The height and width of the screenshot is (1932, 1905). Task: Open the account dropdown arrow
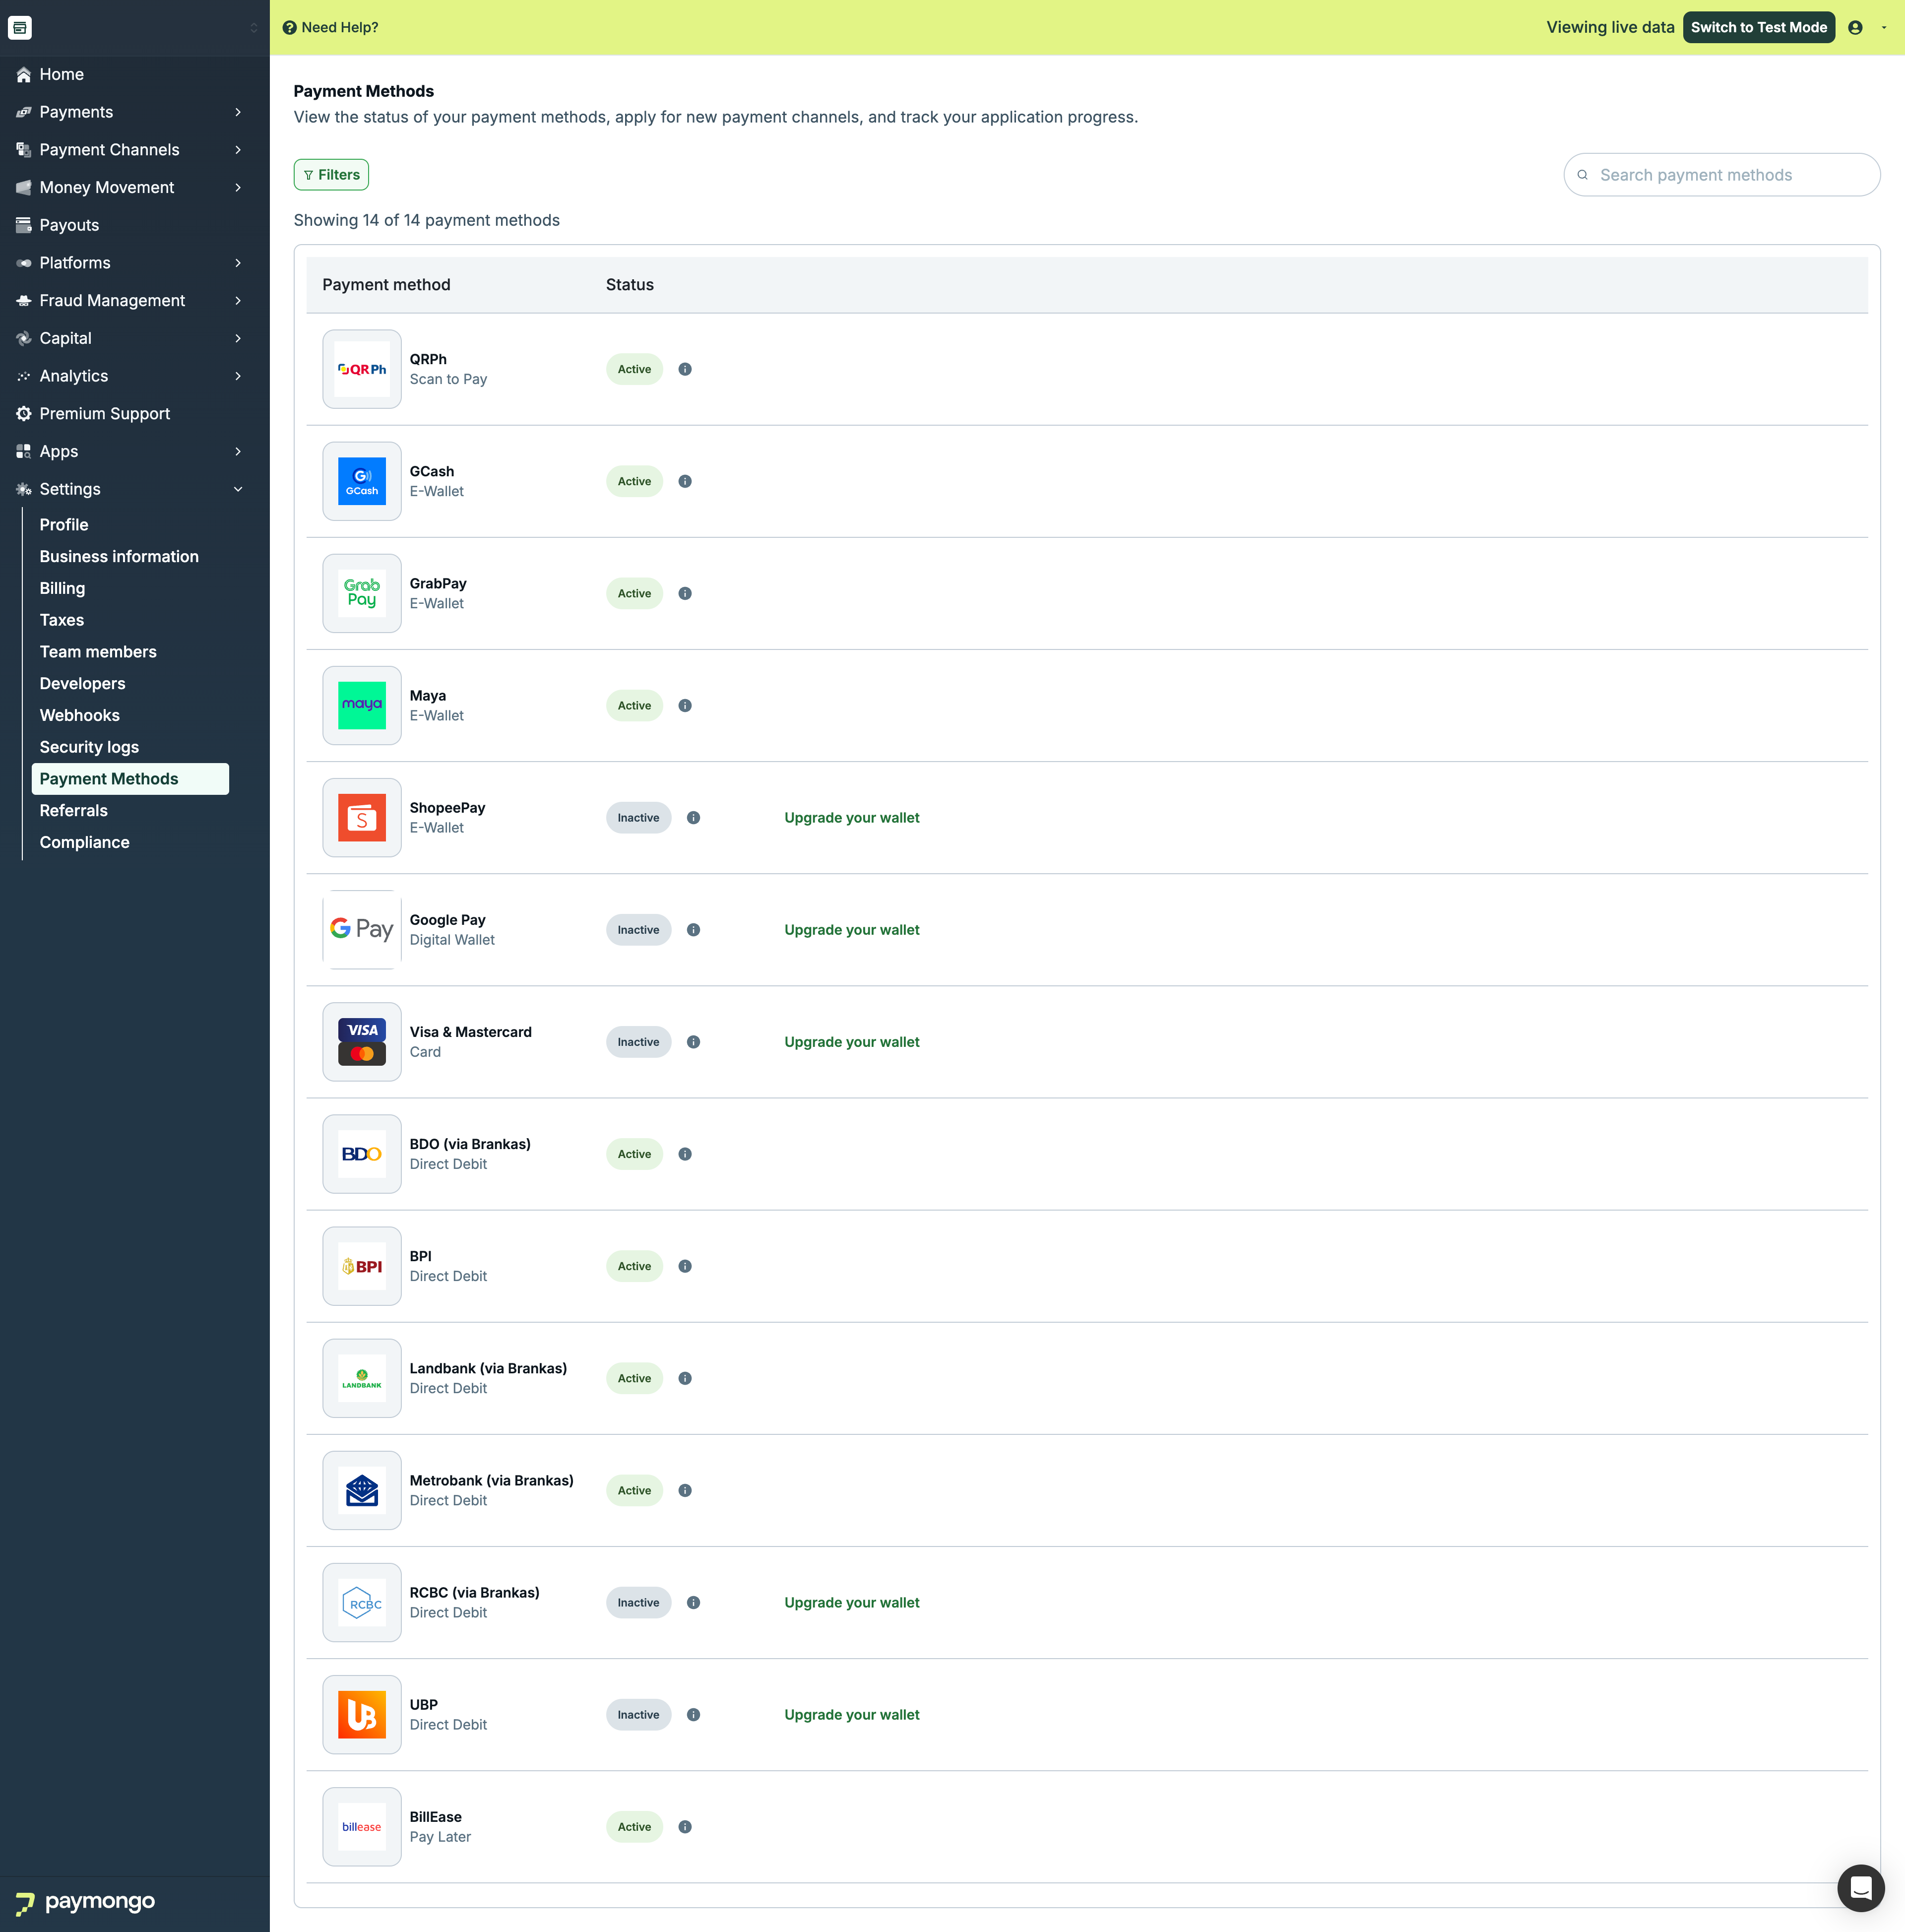tap(1884, 27)
